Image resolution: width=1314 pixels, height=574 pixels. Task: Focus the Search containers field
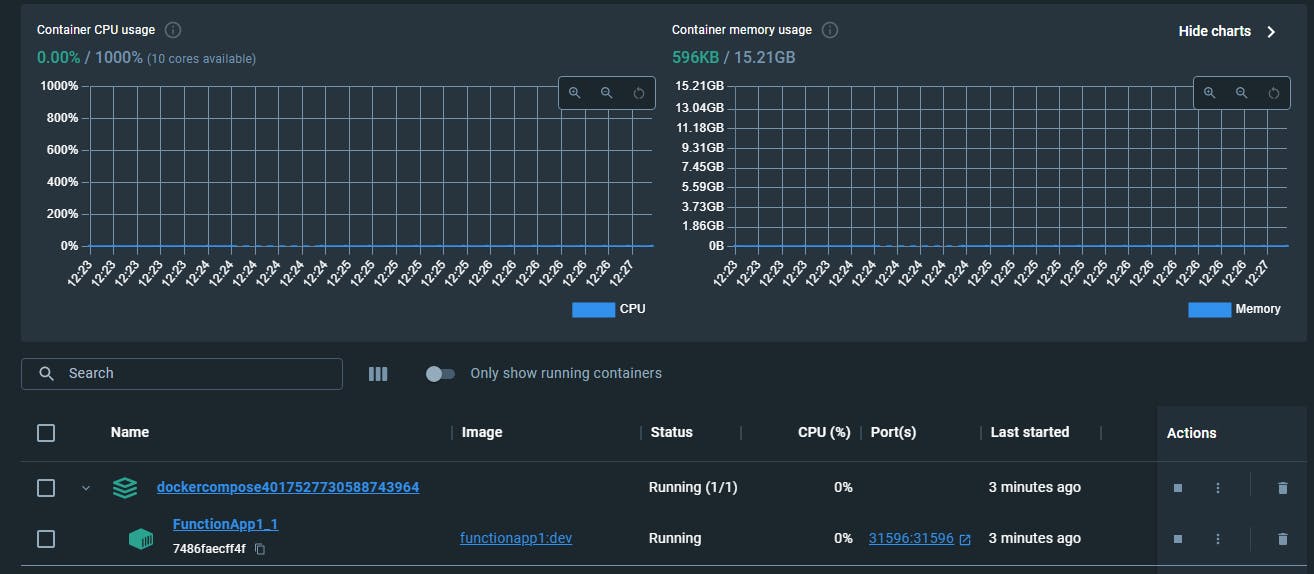(182, 373)
